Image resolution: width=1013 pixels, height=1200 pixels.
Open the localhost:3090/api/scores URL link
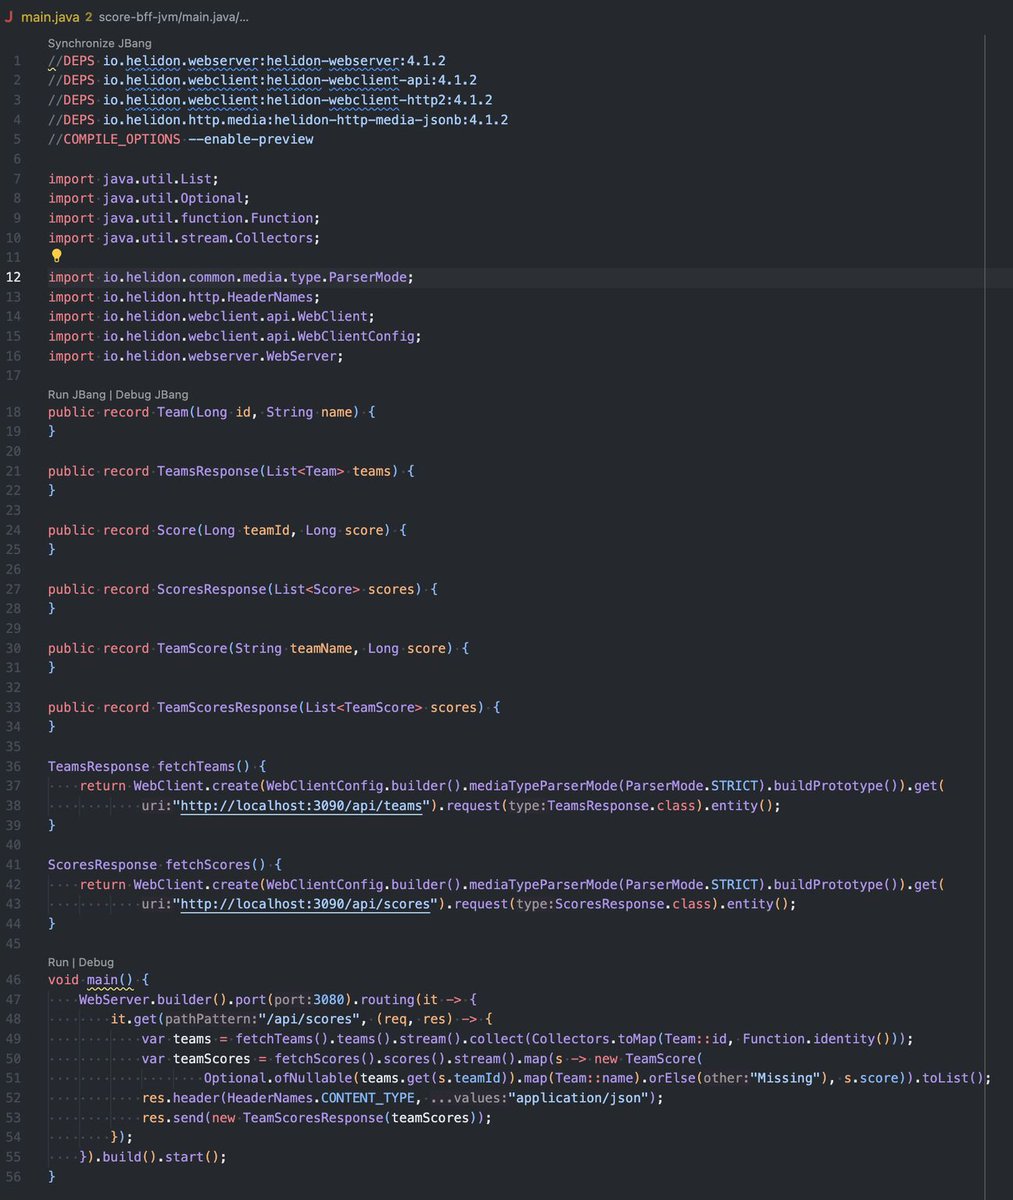pos(305,904)
